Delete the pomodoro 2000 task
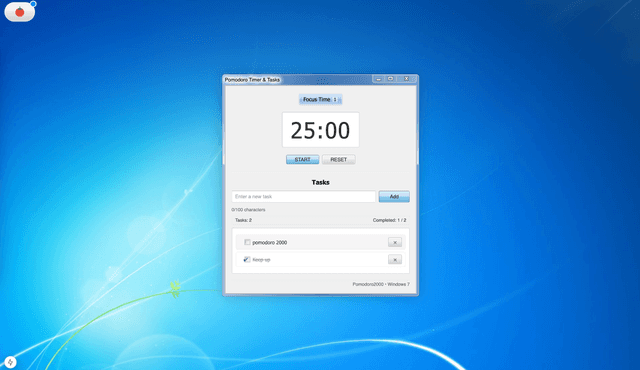640x370 pixels. tap(395, 242)
